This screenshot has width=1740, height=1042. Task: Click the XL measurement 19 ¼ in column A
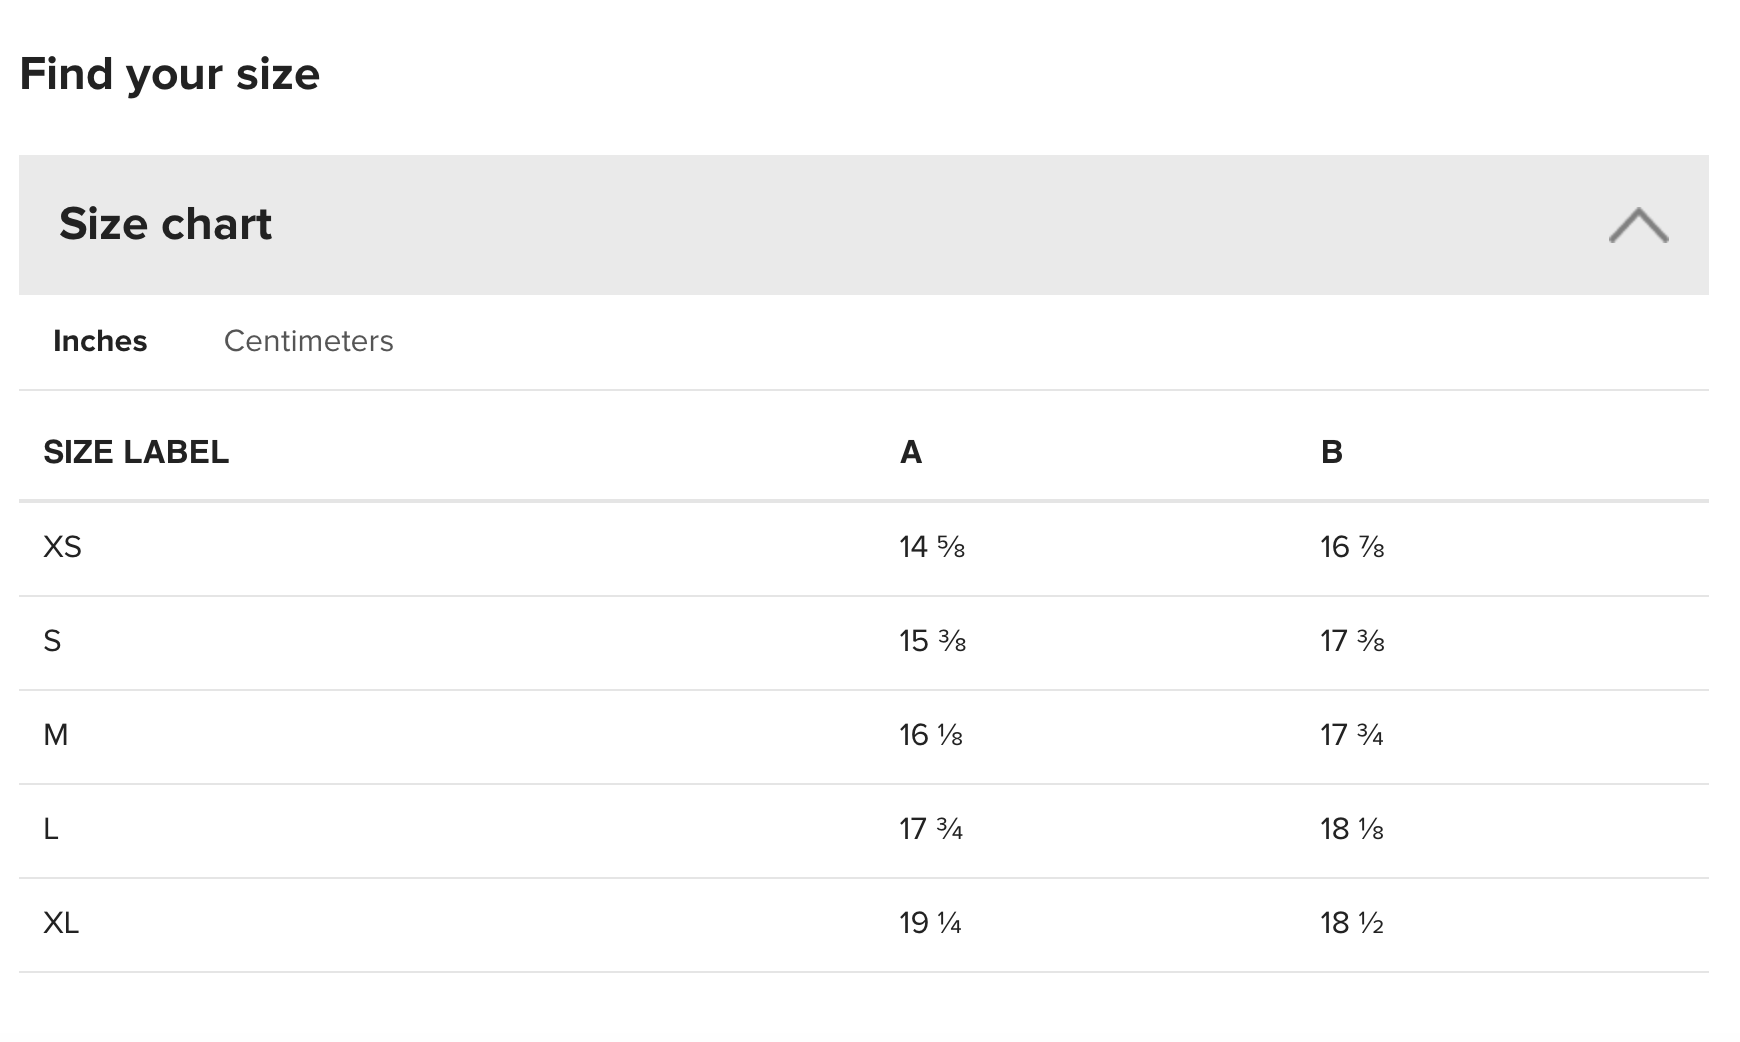tap(930, 923)
